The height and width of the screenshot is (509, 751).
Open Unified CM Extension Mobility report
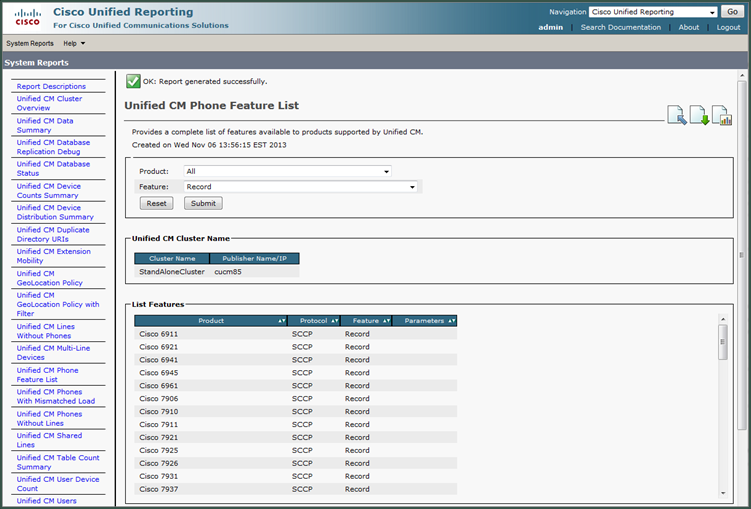[54, 256]
